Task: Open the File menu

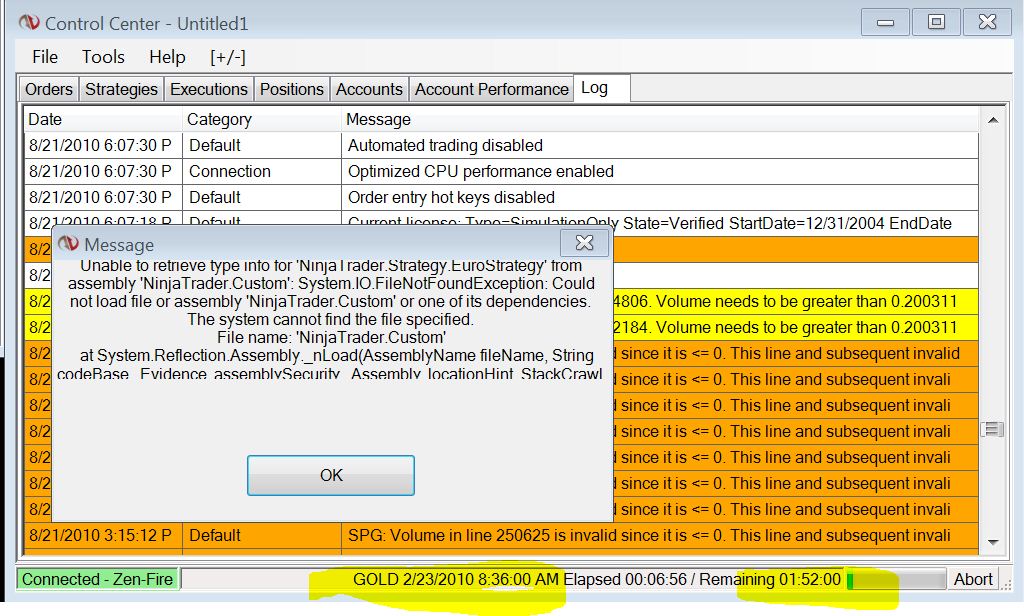Action: point(45,57)
